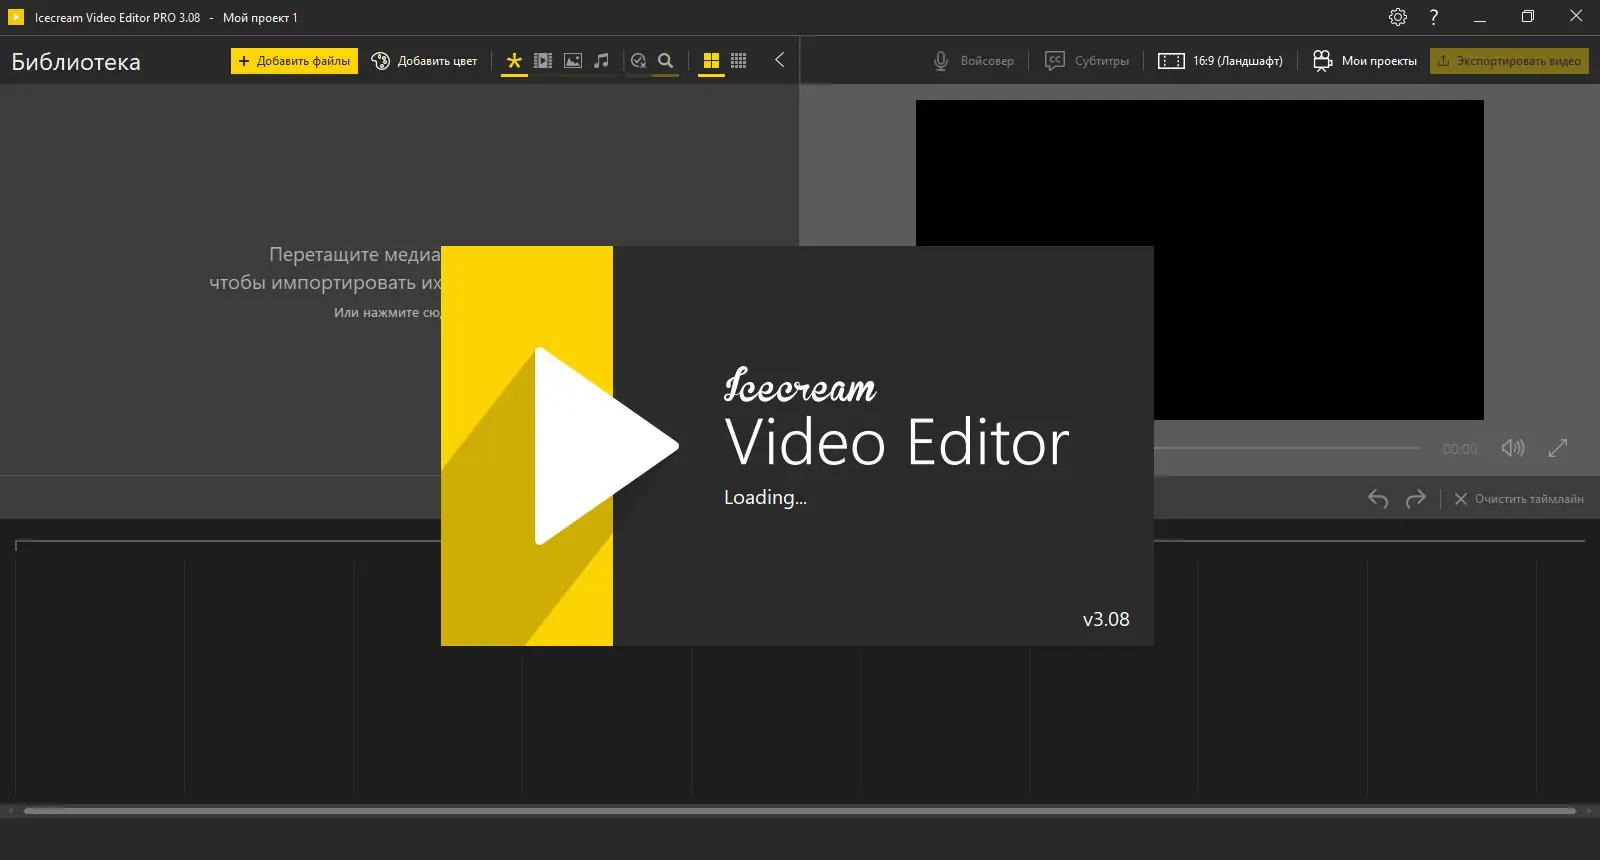The height and width of the screenshot is (860, 1600).
Task: Click timeline horizontal scrollbar
Action: (x=800, y=811)
